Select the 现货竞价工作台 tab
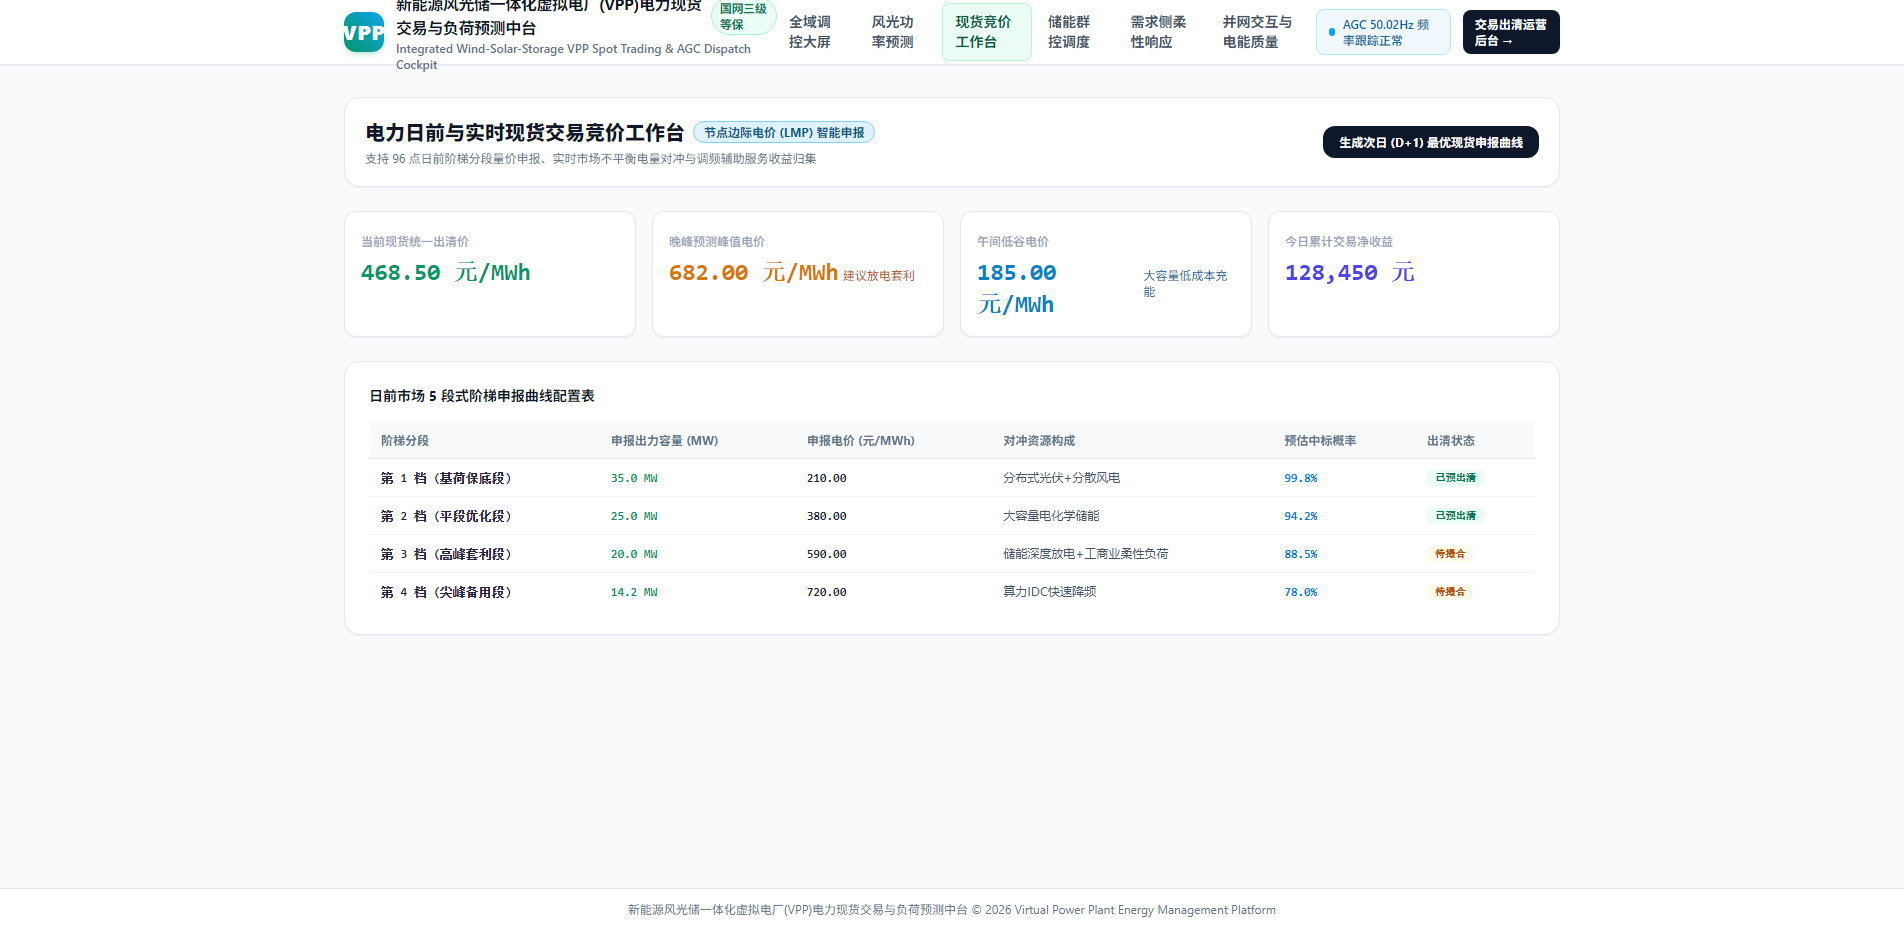 click(986, 32)
